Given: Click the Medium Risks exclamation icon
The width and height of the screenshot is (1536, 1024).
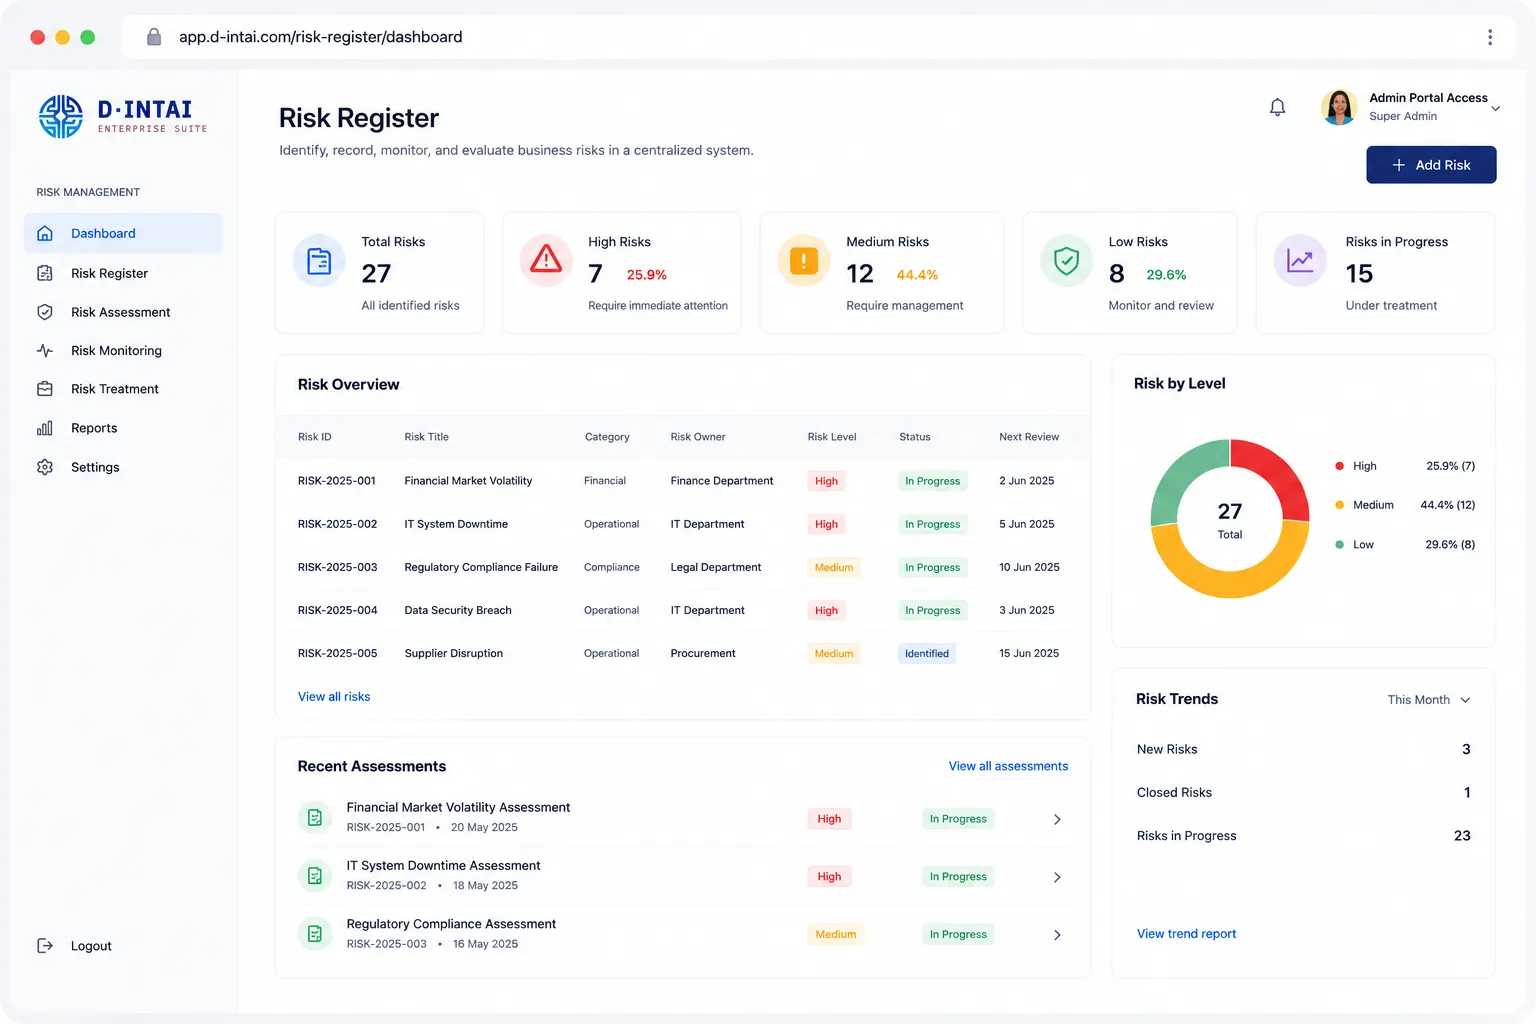Looking at the screenshot, I should 804,261.
